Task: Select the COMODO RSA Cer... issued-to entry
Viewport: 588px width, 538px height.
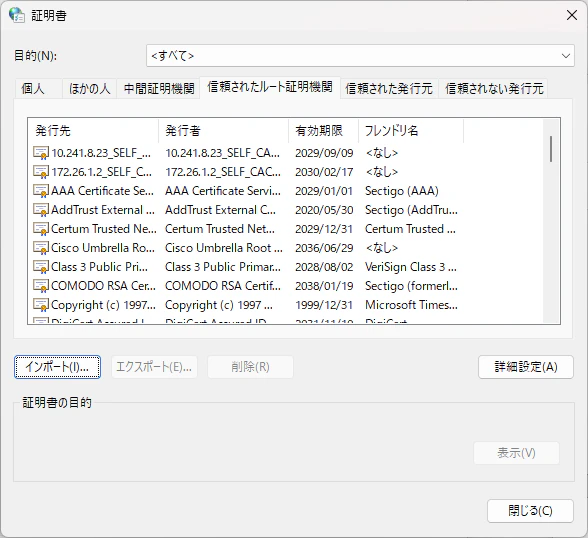Action: (103, 286)
